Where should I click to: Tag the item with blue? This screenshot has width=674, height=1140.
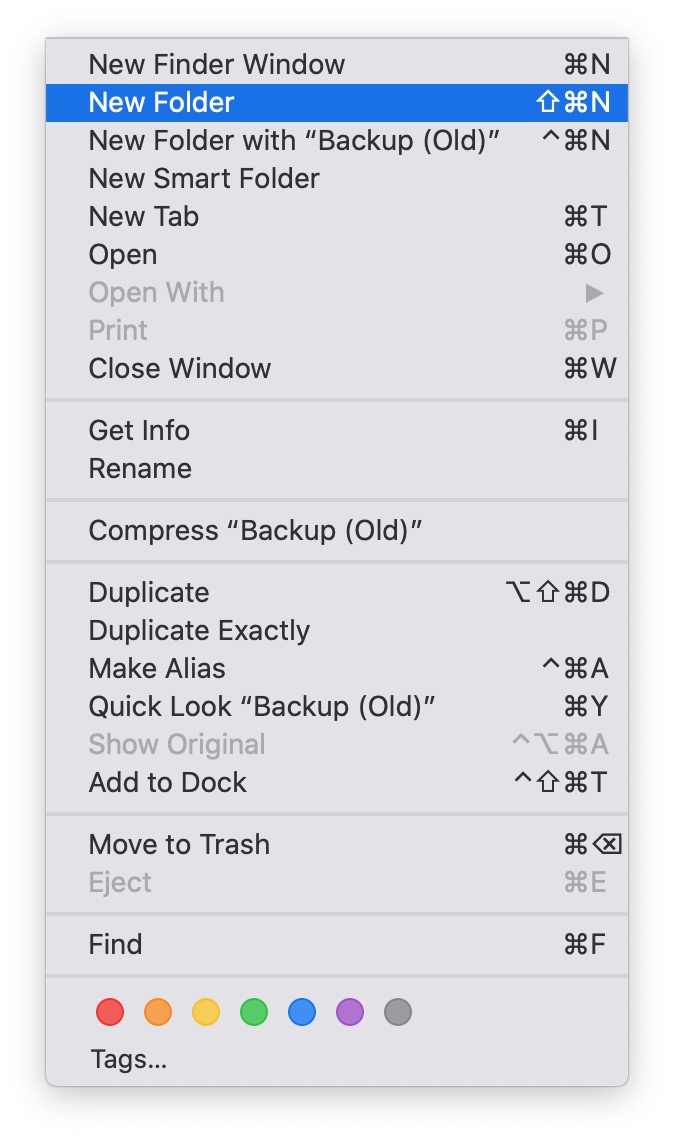click(x=302, y=1012)
